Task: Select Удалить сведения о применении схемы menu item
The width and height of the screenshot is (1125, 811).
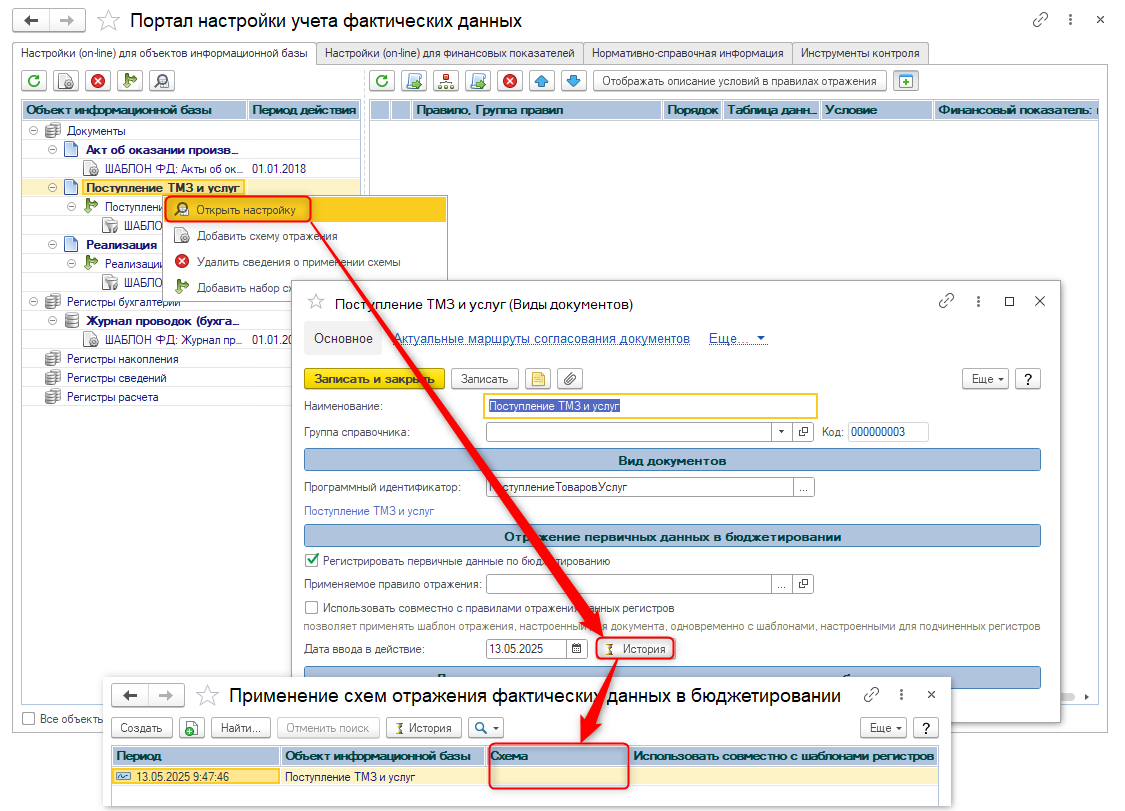Action: (x=306, y=262)
